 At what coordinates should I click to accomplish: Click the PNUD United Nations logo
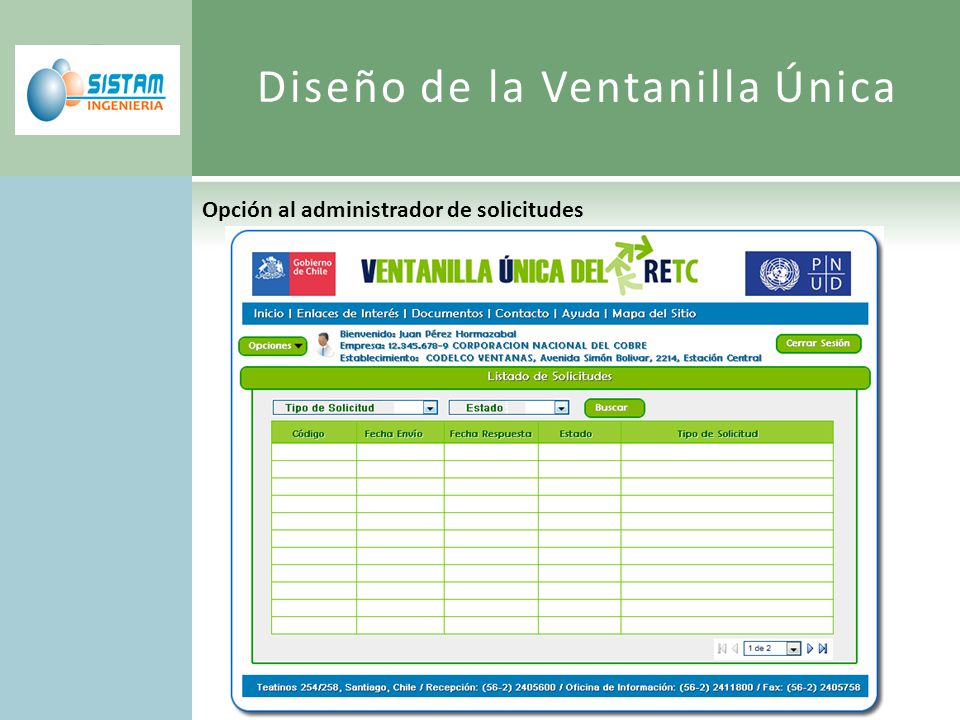[798, 273]
